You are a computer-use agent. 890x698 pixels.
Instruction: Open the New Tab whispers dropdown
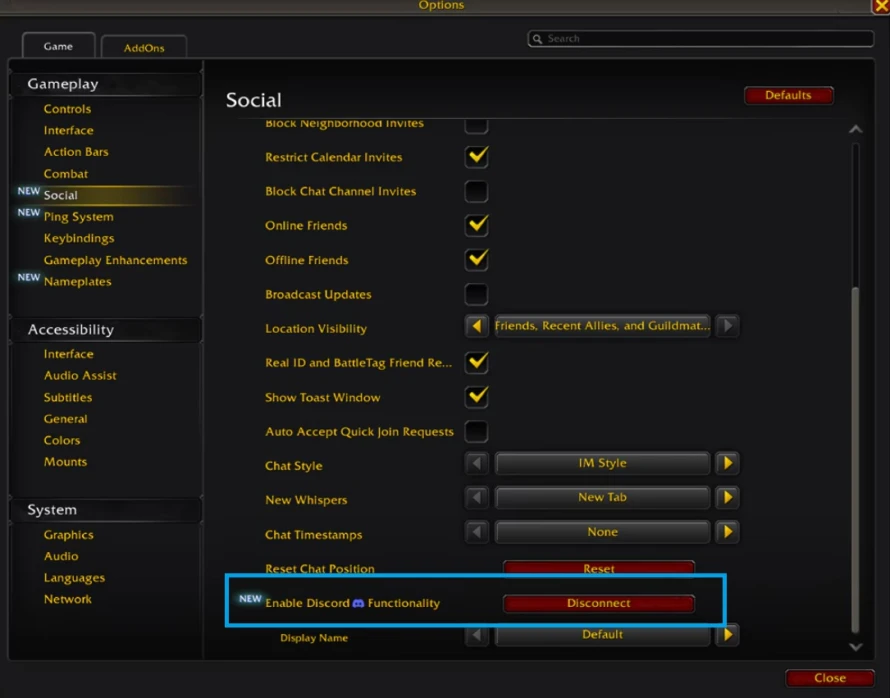[x=602, y=498]
